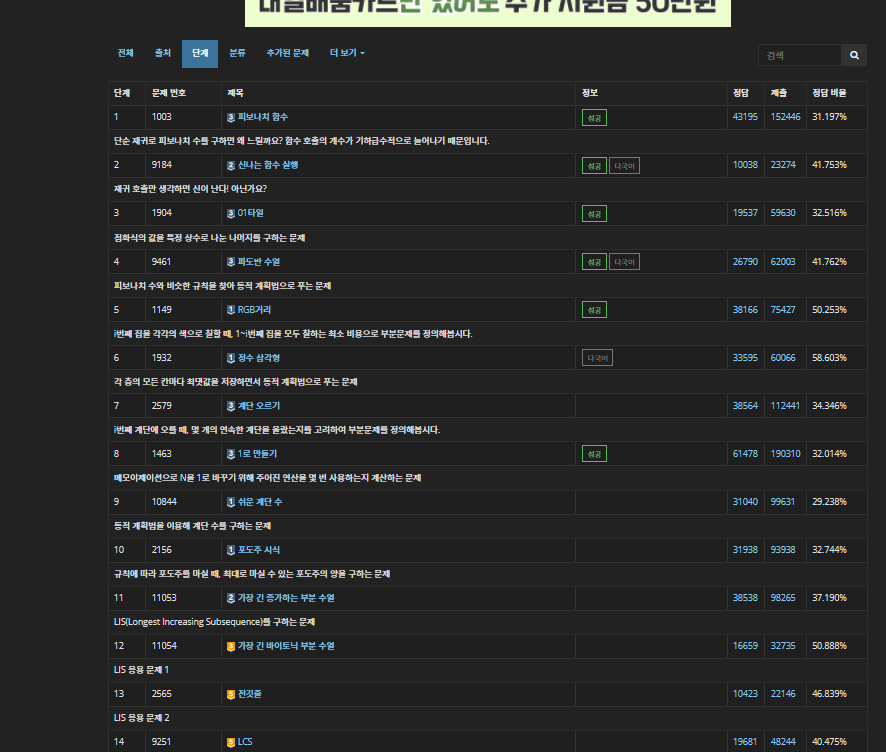This screenshot has height=752, width=886.
Task: Click the tier badge beside 1로 만들기
Action: click(x=231, y=454)
